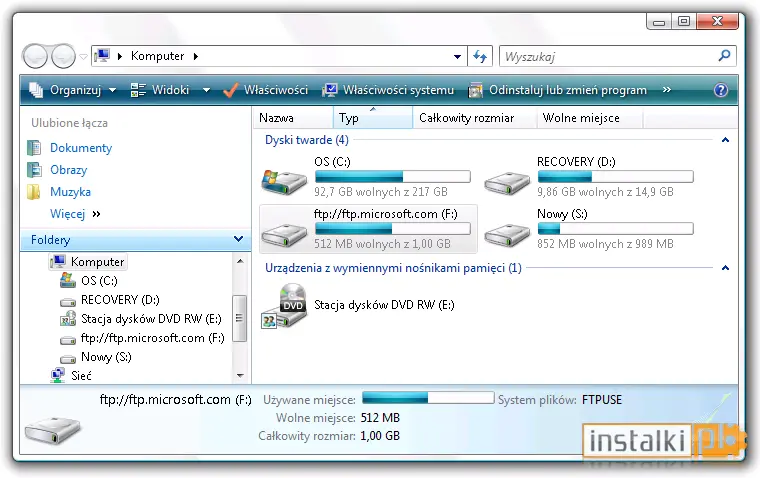The image size is (760, 478).
Task: Open the Dokumenty favorite link
Action: tap(81, 148)
